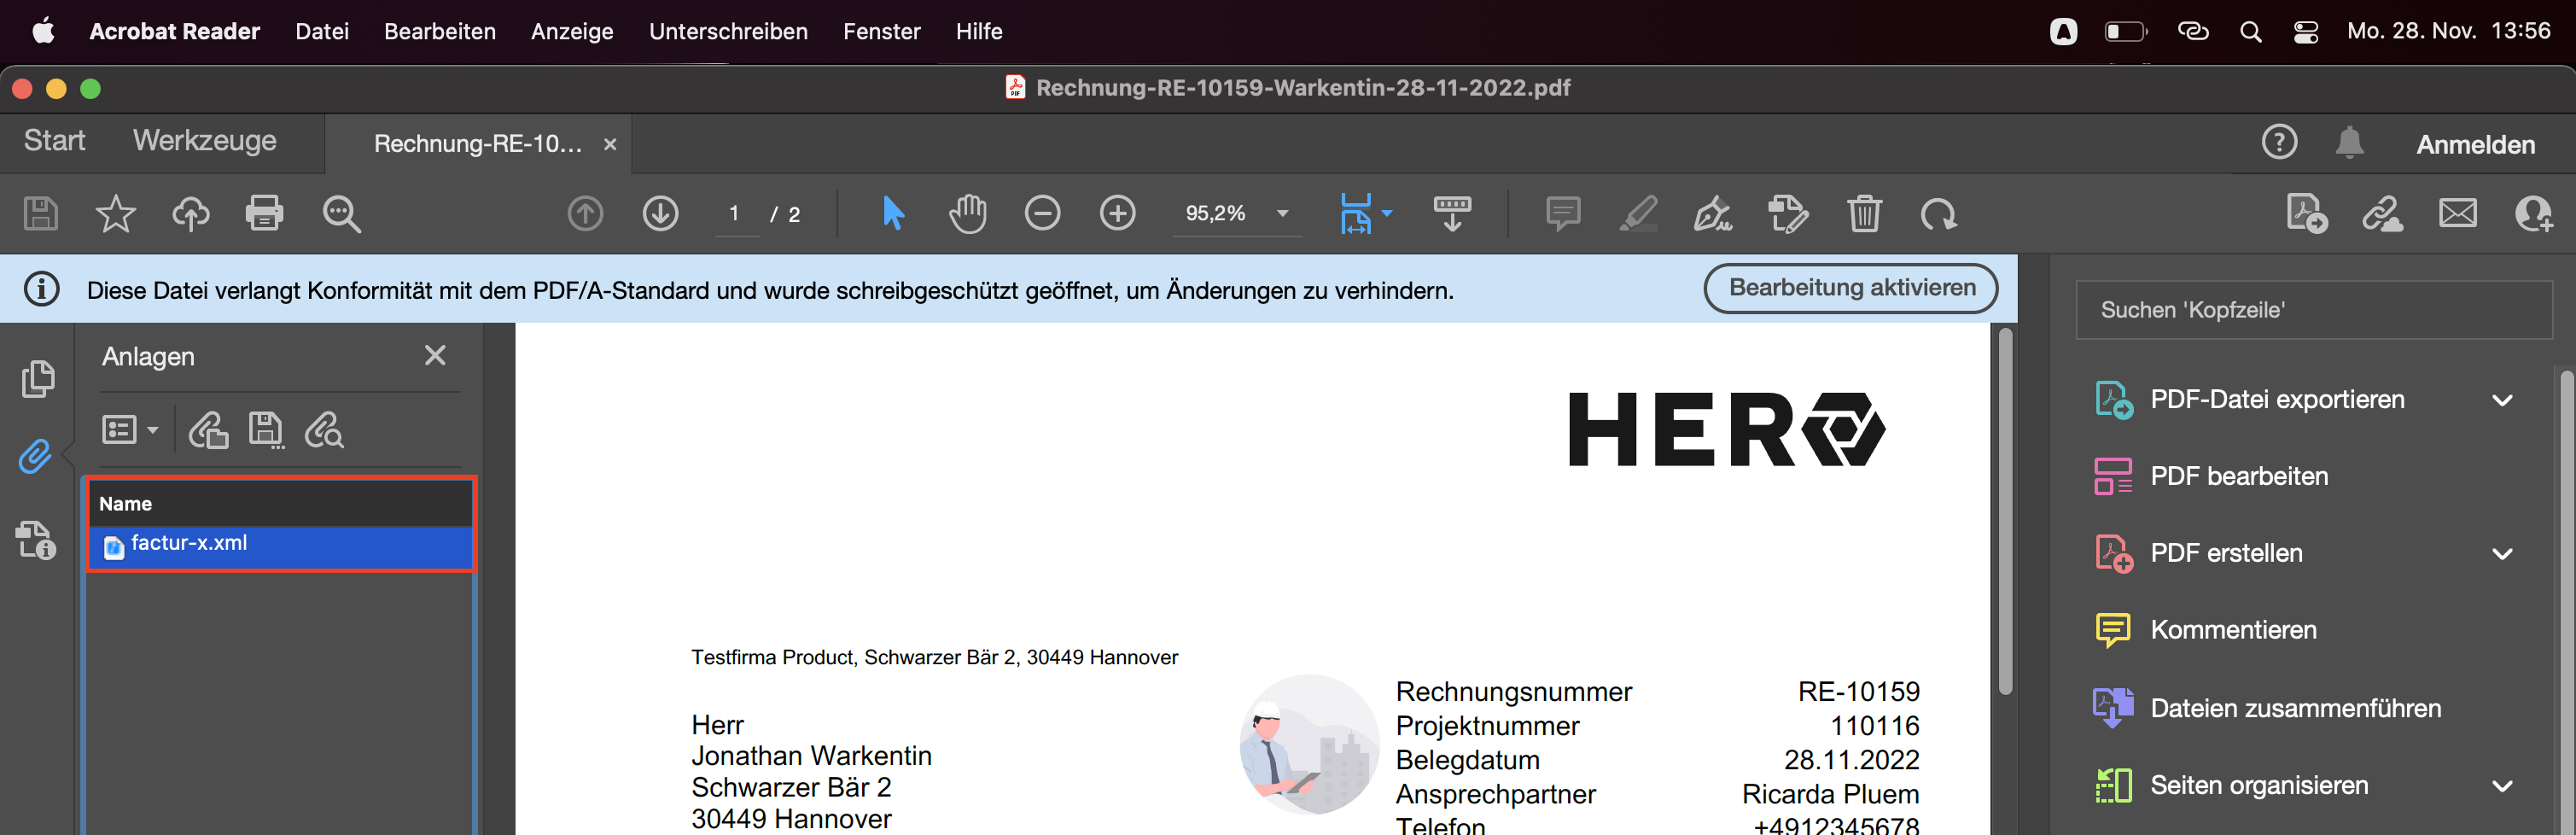Click the attachments paperclip sidebar icon
Image resolution: width=2576 pixels, height=835 pixels.
[x=35, y=457]
